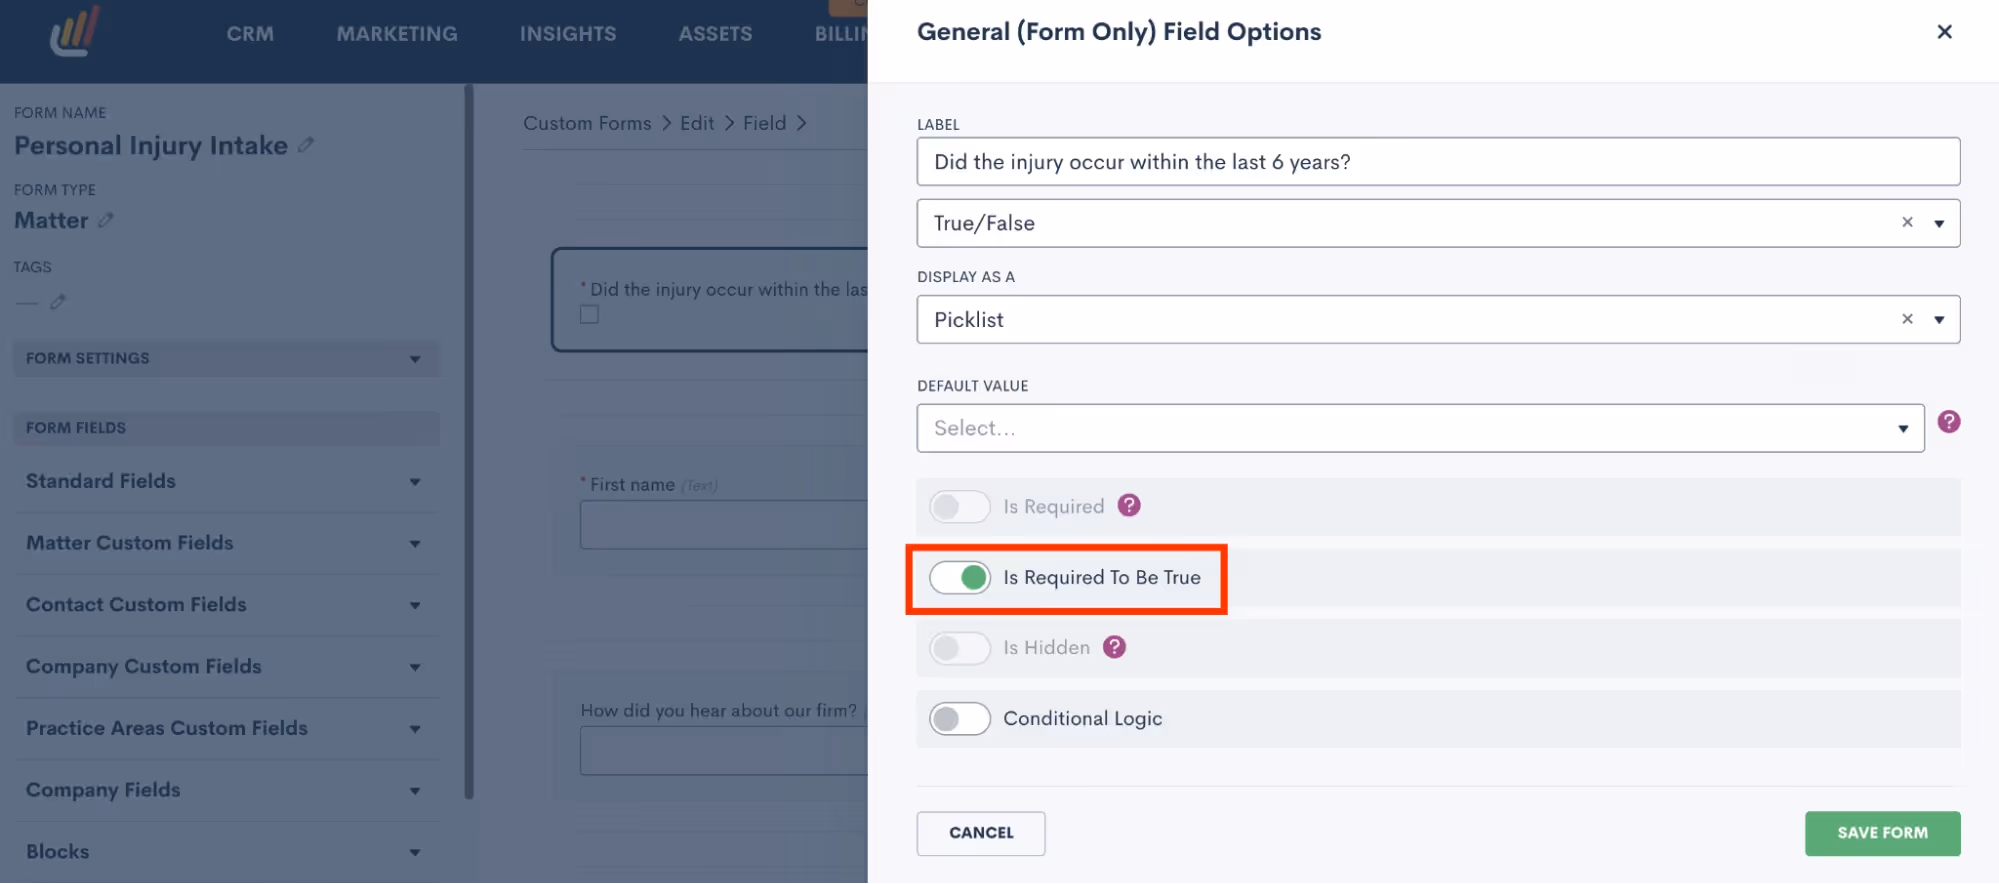Clear the True/False field type selection
The height and width of the screenshot is (884, 1999).
click(x=1907, y=222)
